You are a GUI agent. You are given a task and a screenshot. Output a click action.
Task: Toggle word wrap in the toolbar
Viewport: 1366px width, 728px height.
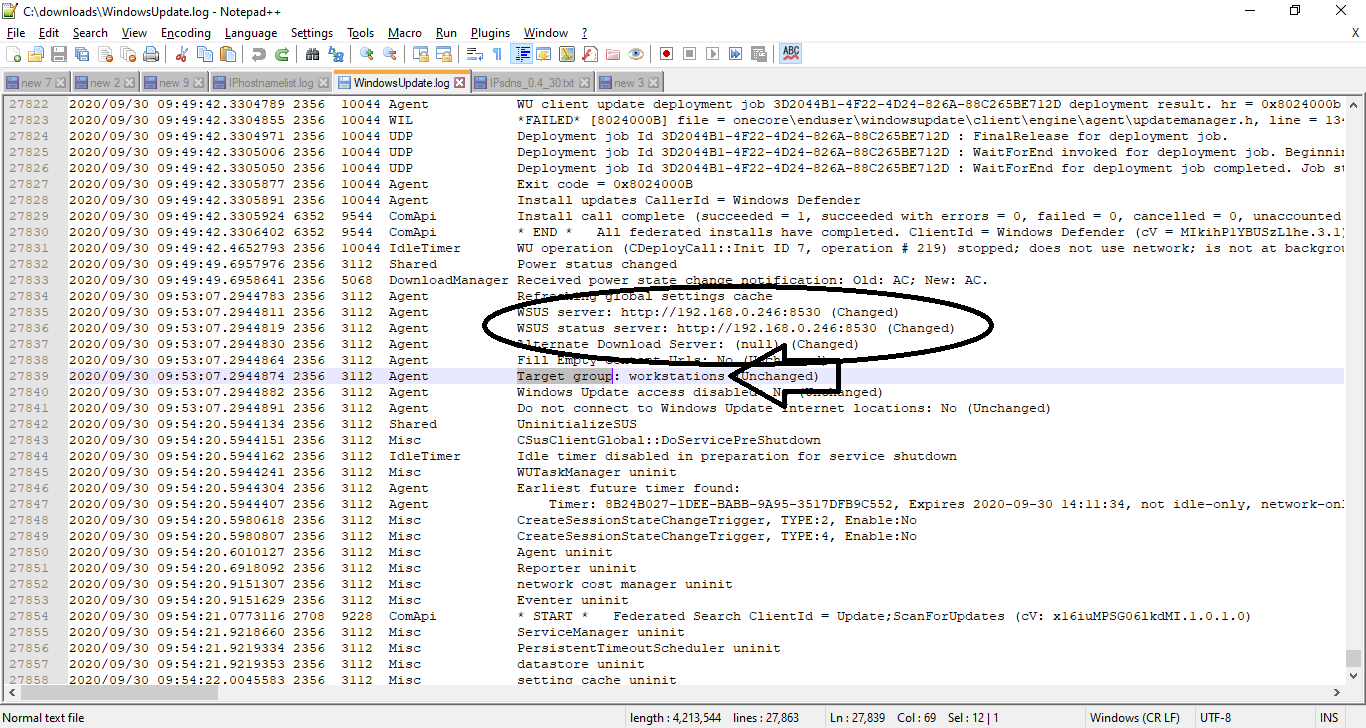(x=475, y=54)
